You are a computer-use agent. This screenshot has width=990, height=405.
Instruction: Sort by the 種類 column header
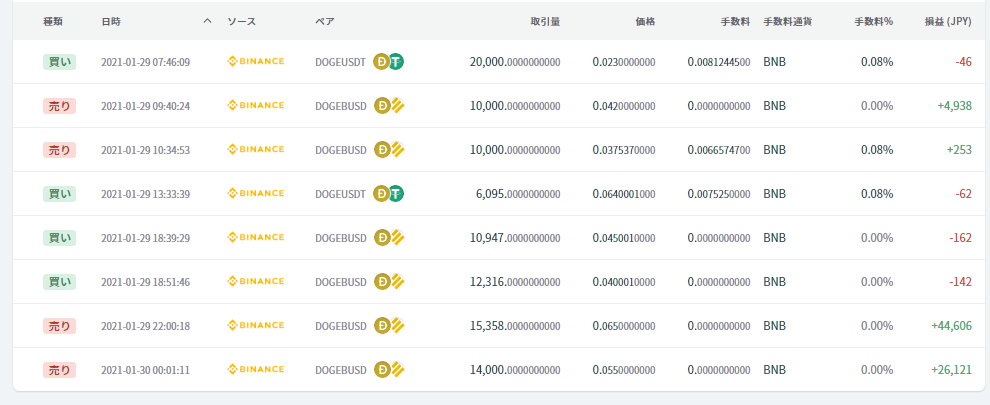[53, 21]
